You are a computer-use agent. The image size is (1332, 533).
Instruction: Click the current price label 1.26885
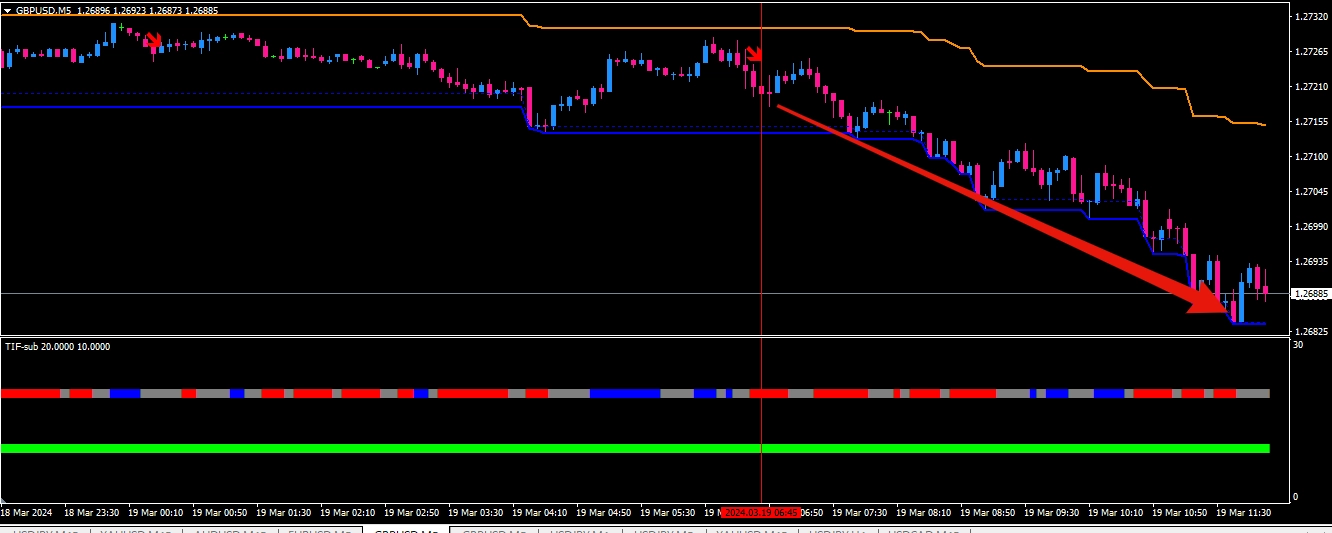tap(1308, 294)
